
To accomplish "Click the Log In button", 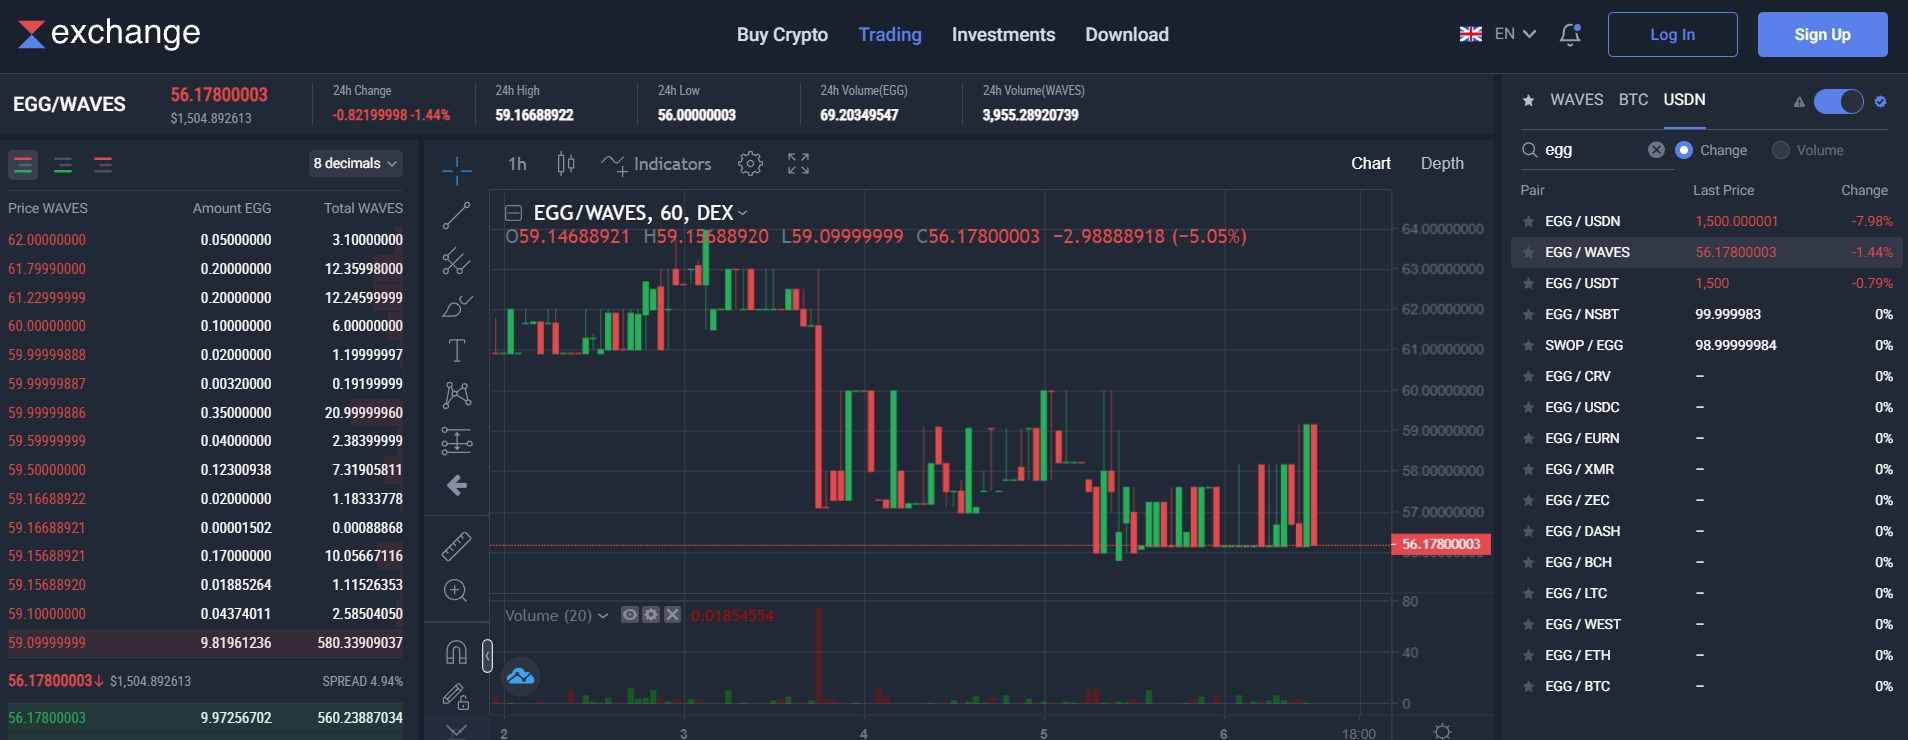I will point(1672,35).
